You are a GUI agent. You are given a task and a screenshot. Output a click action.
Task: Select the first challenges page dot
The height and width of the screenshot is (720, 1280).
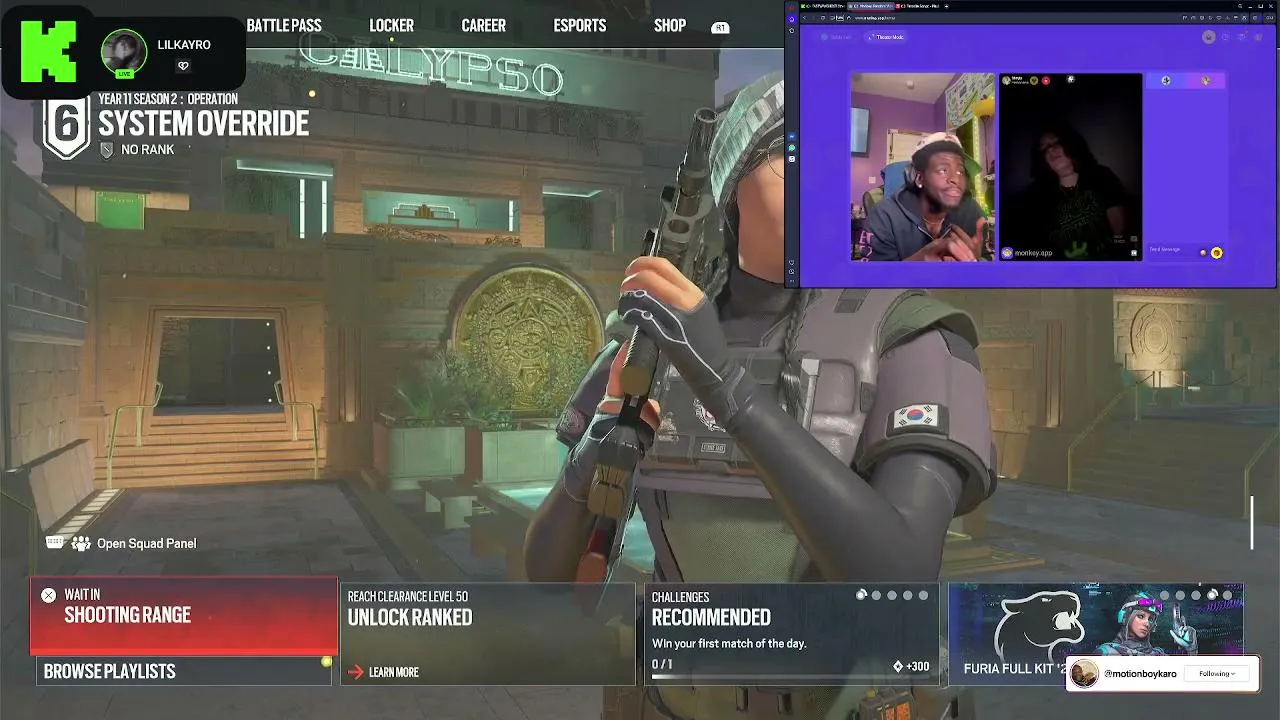pos(861,595)
